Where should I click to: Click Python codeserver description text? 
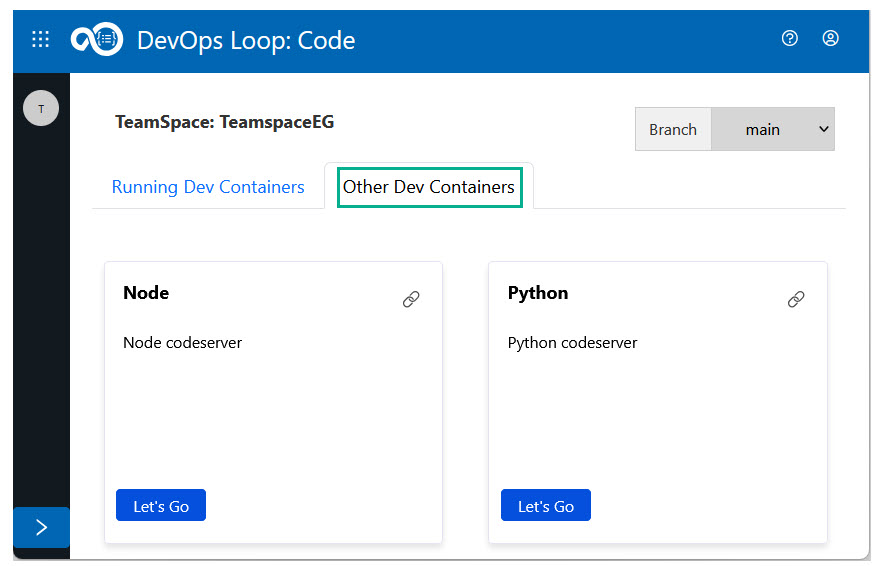click(572, 343)
